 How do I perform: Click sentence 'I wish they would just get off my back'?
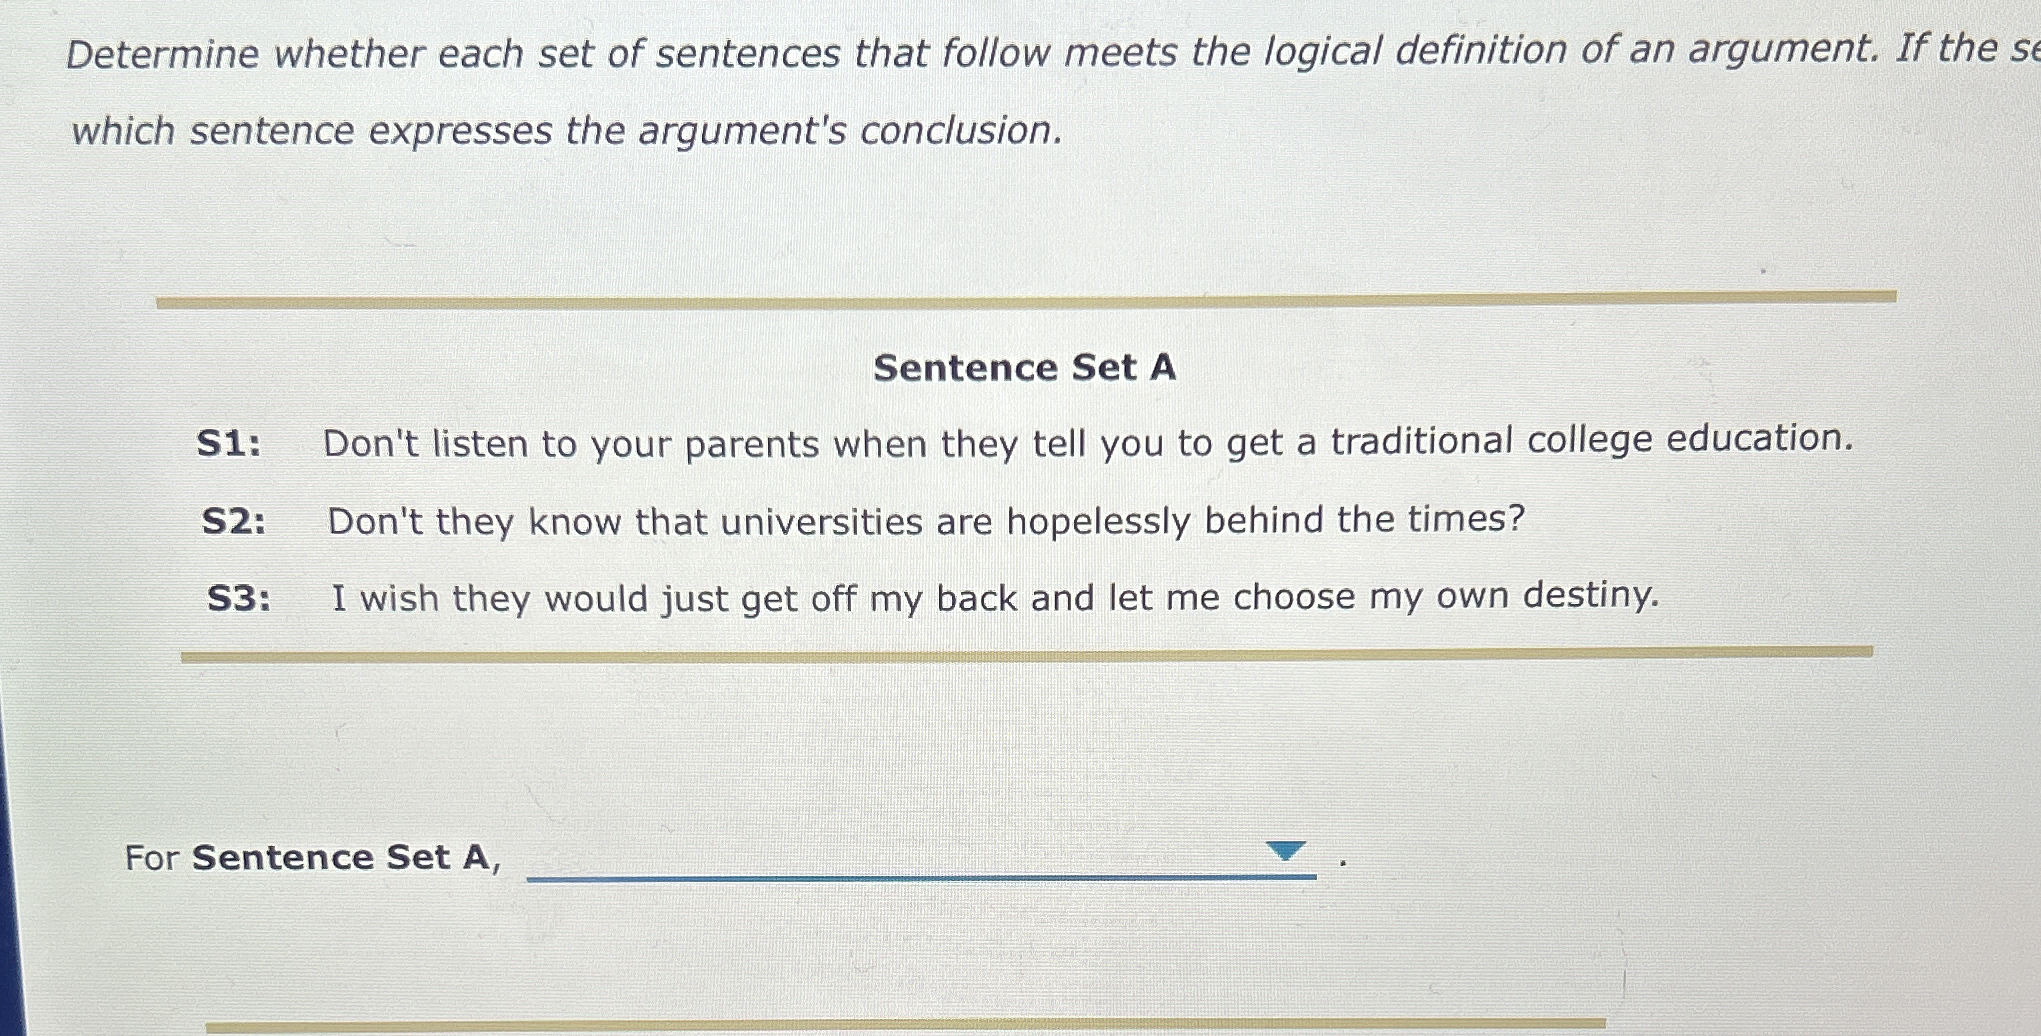pyautogui.click(x=995, y=597)
